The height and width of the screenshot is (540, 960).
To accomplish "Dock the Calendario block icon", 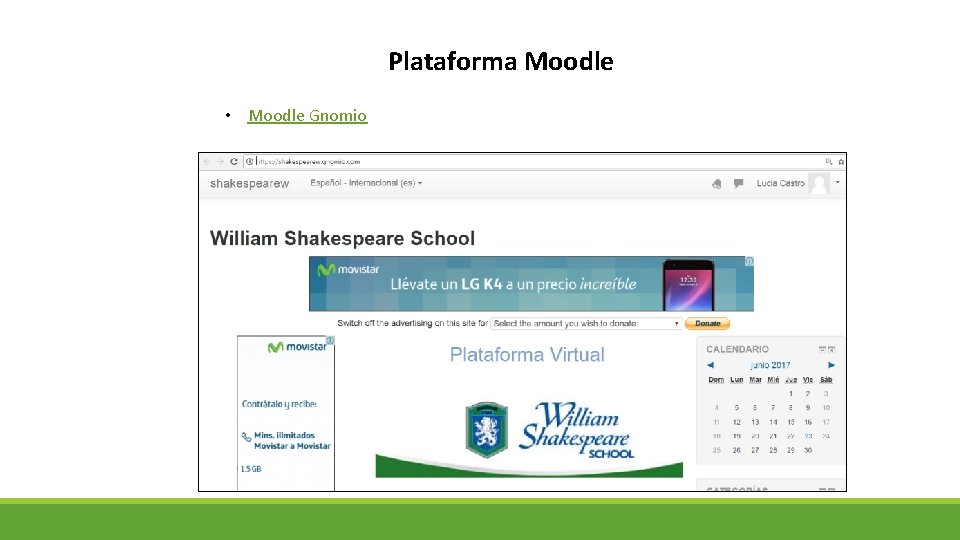I will (x=831, y=350).
